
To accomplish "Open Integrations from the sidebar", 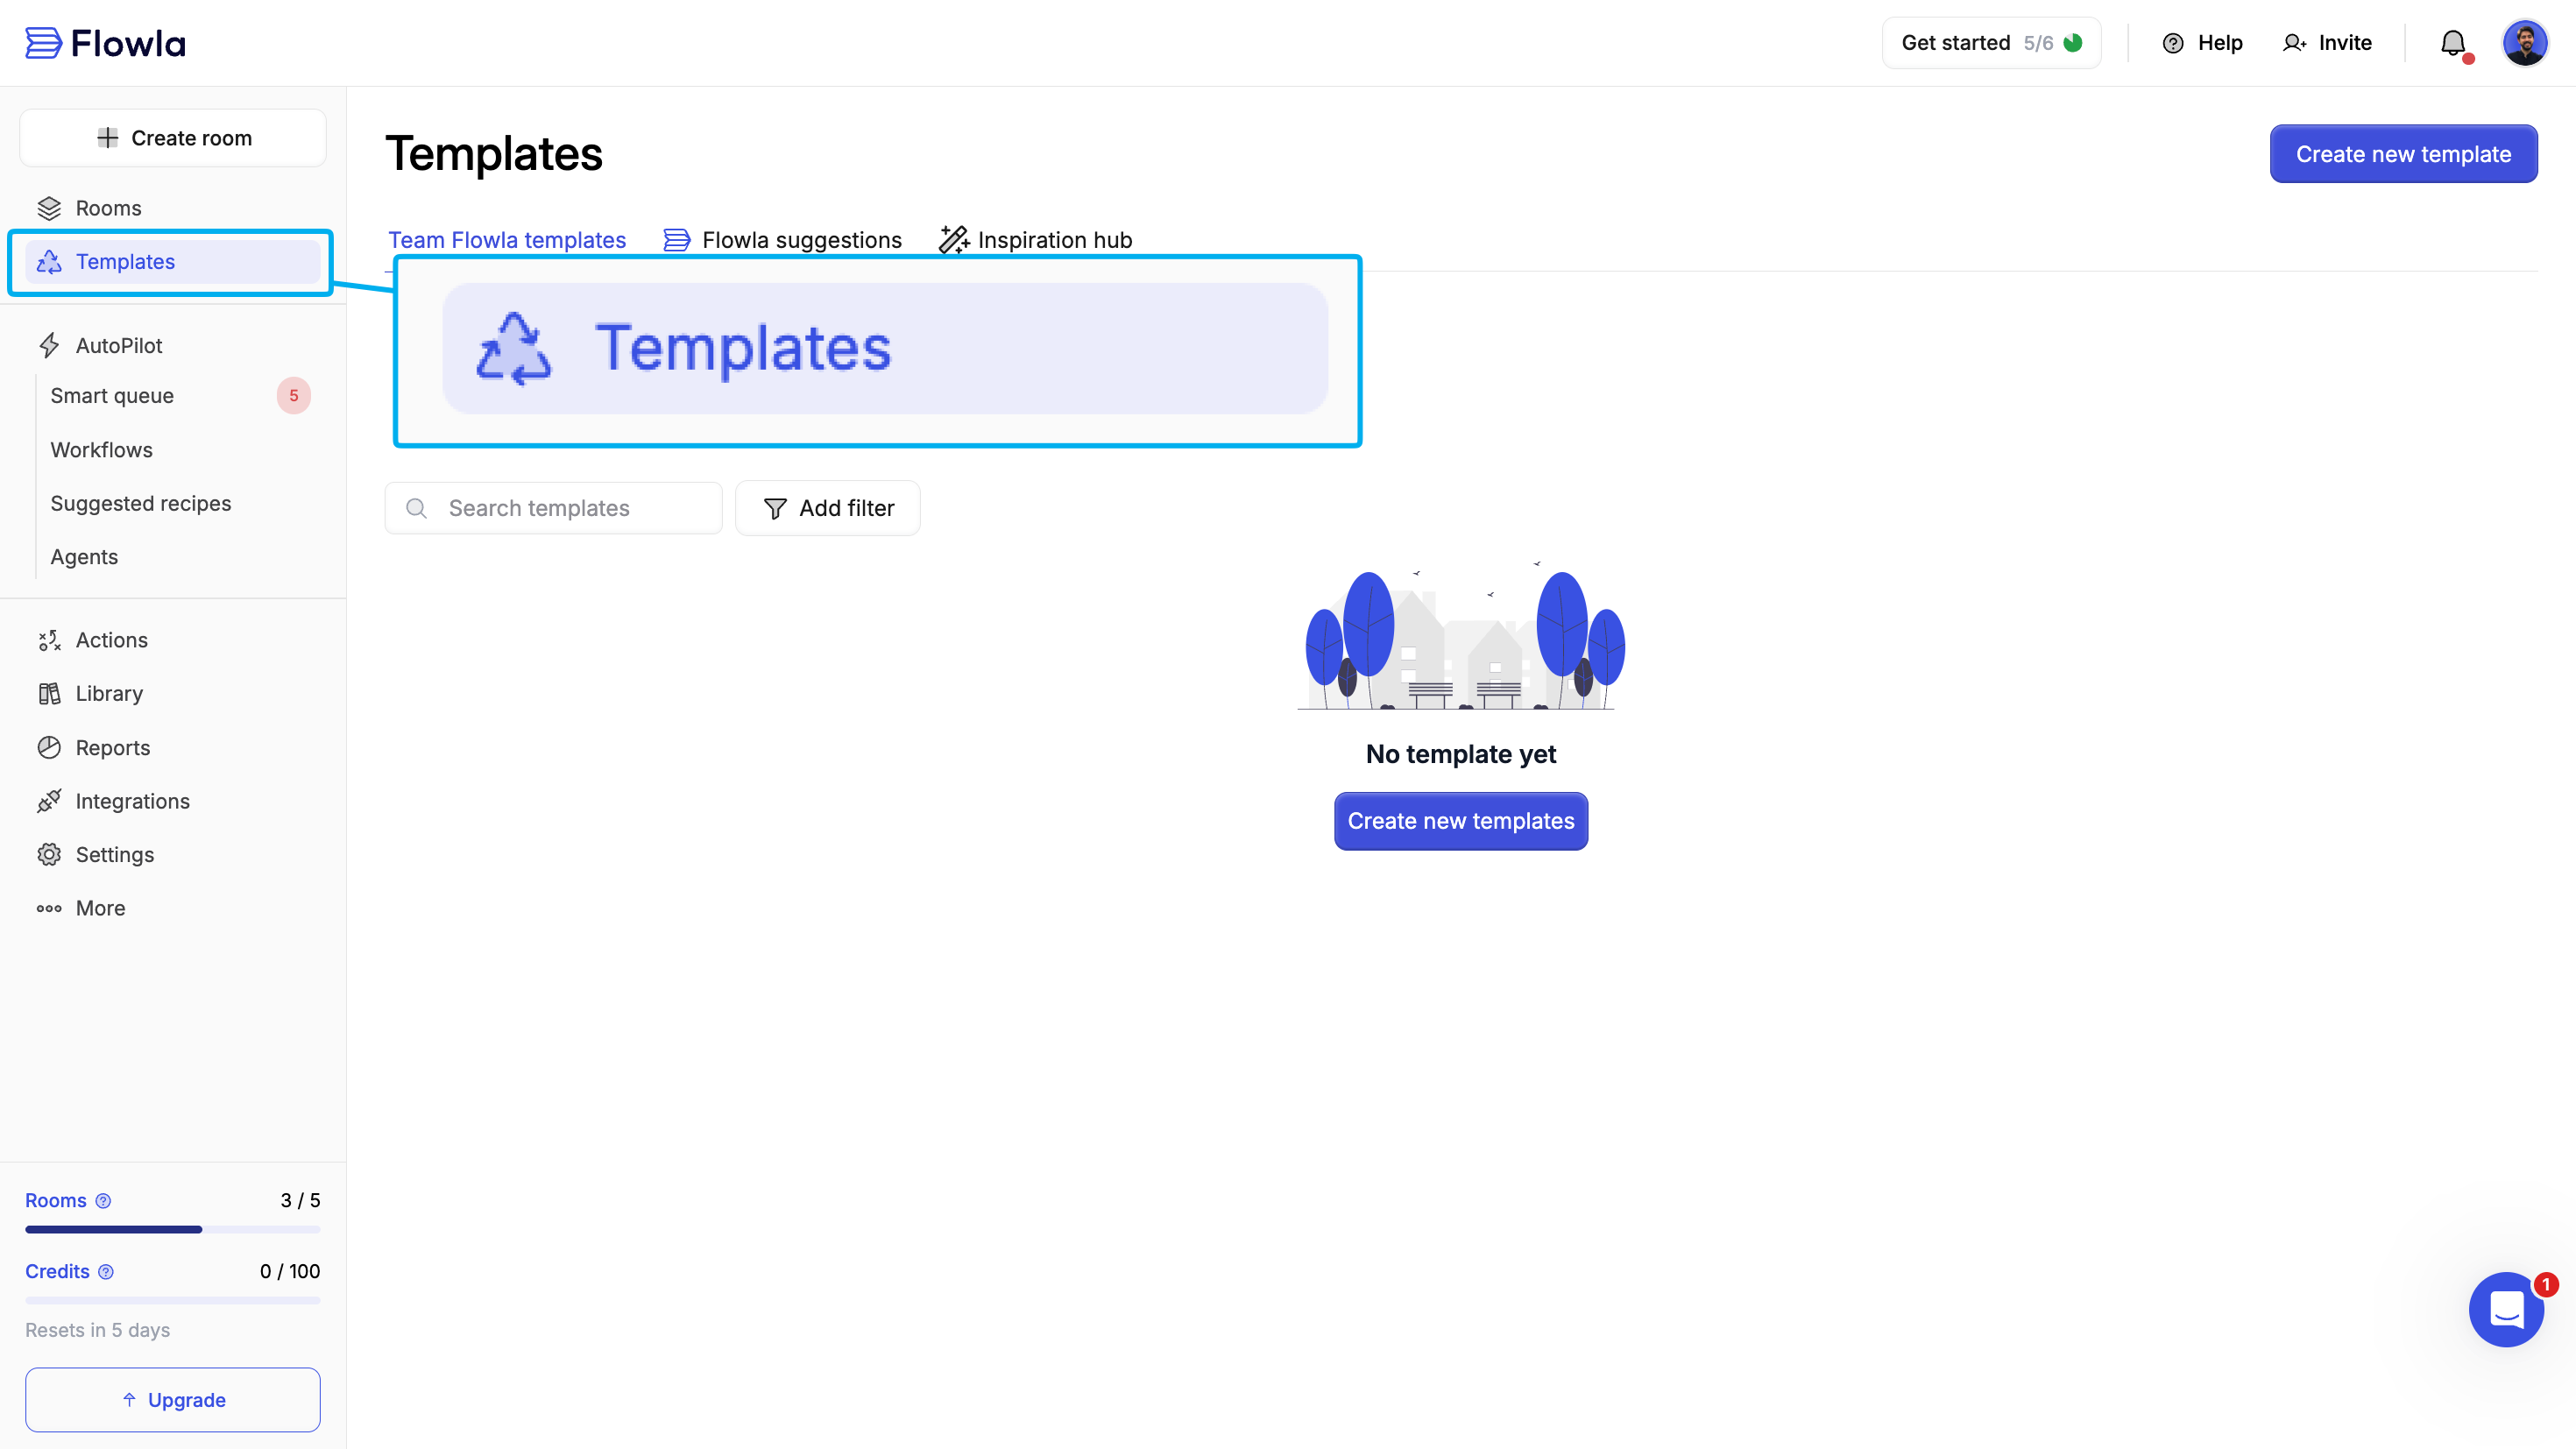I will (x=132, y=801).
